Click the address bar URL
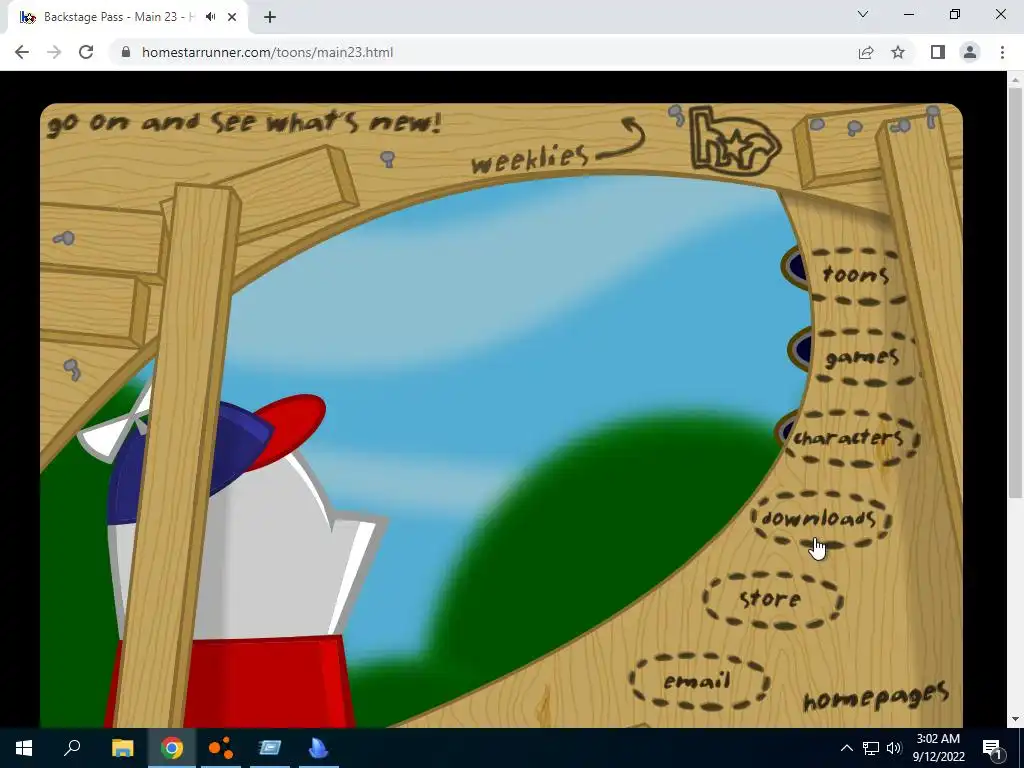The image size is (1024, 768). tap(267, 52)
